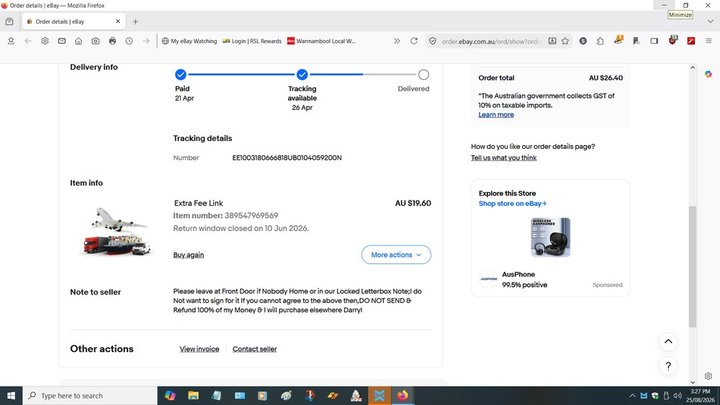720x405 pixels.
Task: Open the My eBay Watching bookmark
Action: tap(189, 41)
